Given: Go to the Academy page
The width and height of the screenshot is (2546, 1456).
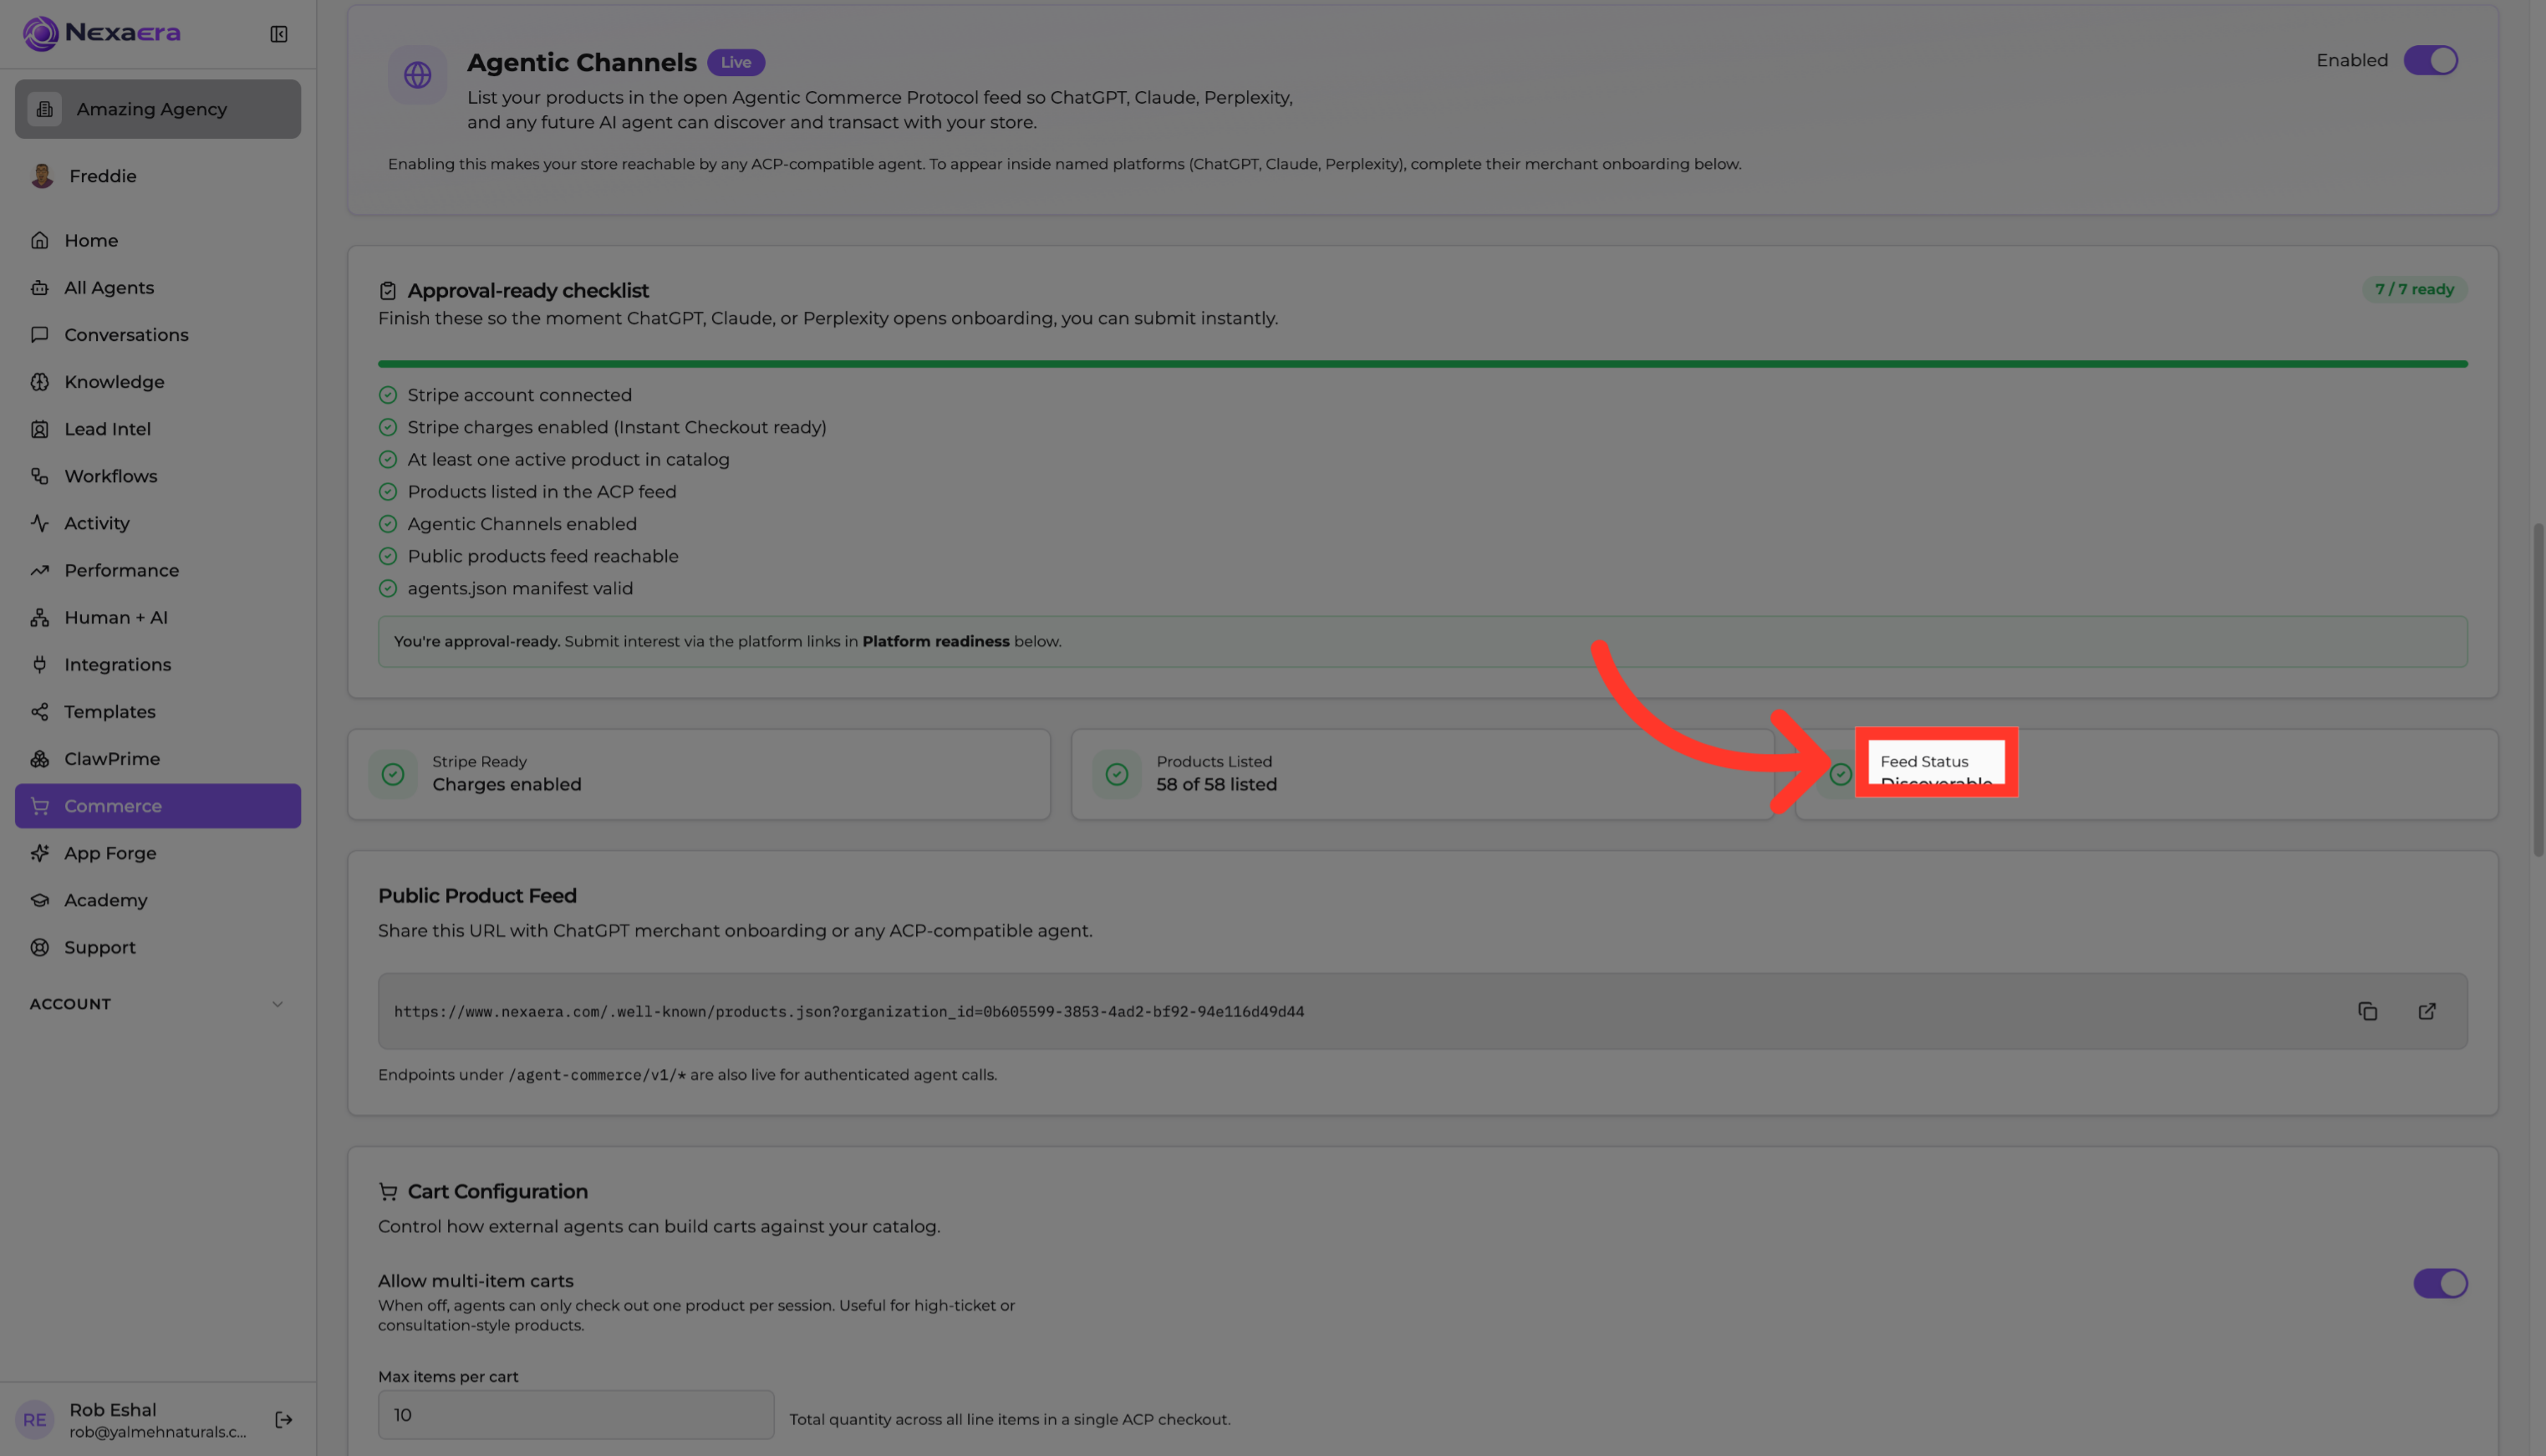Looking at the screenshot, I should (x=158, y=900).
